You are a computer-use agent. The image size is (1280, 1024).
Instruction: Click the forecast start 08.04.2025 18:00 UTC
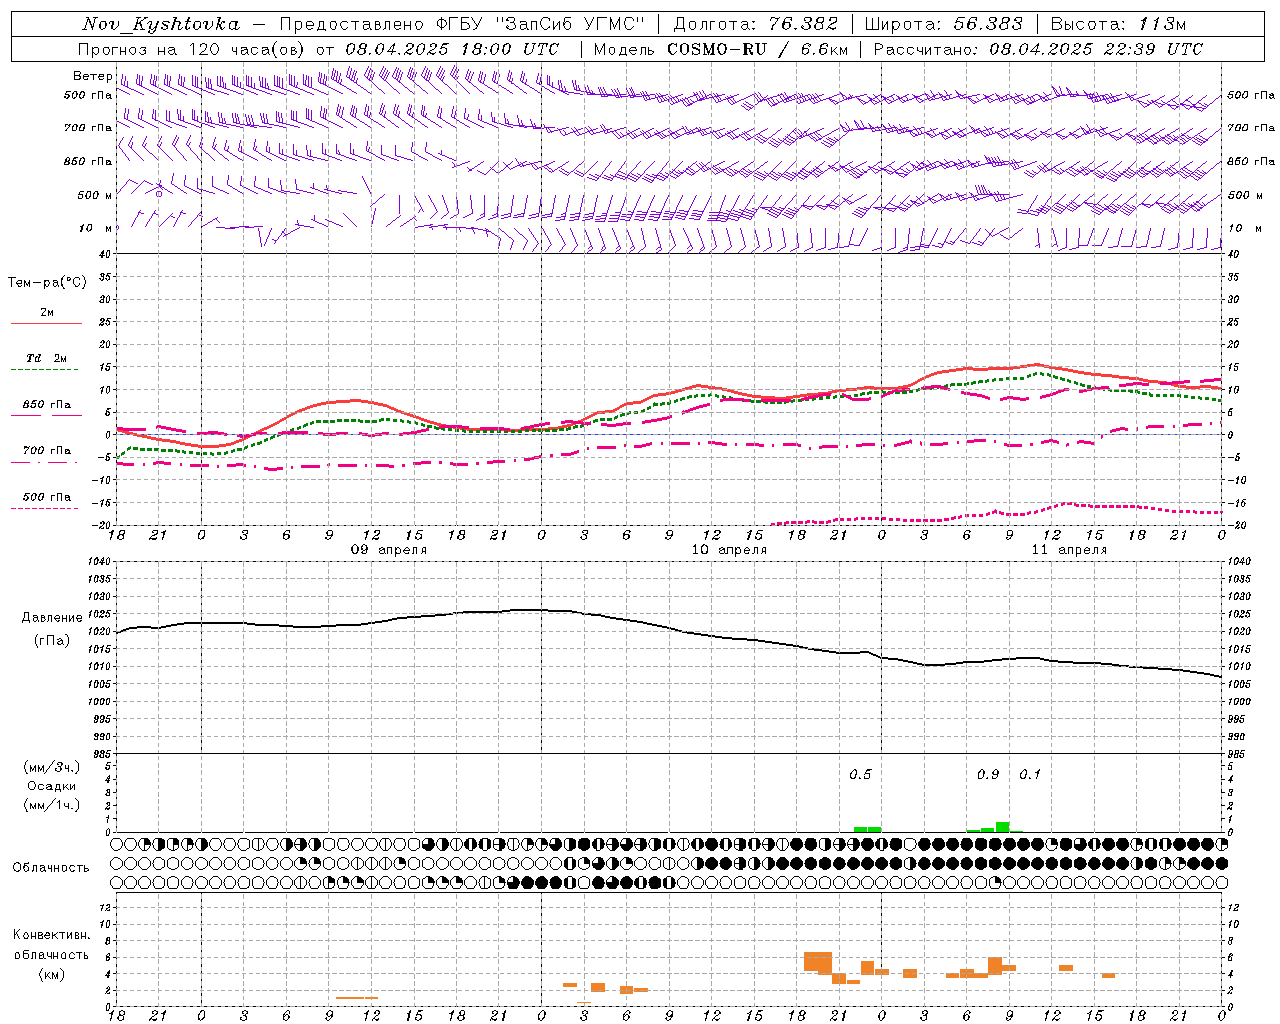tap(452, 49)
